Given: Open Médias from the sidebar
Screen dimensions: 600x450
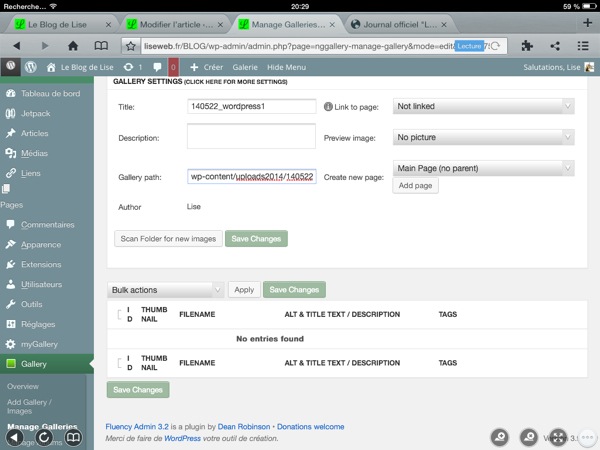Looking at the screenshot, I should pyautogui.click(x=32, y=153).
